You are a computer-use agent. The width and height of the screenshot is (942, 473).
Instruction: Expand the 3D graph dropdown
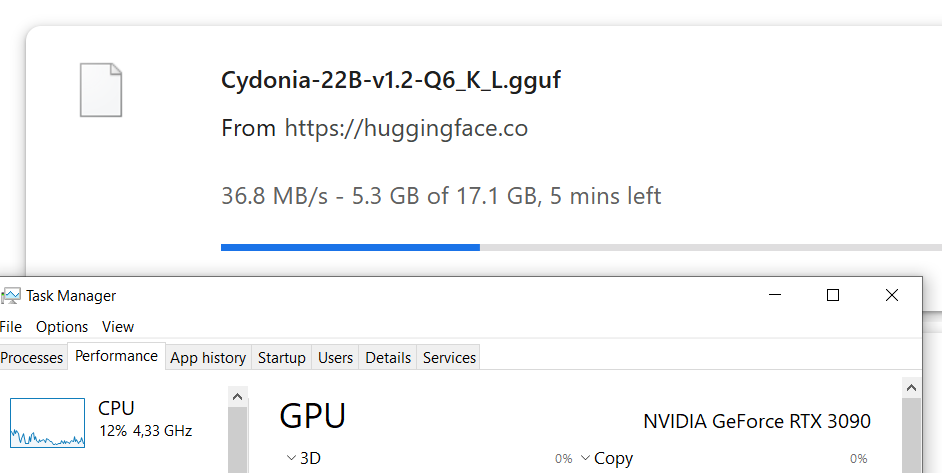click(x=303, y=459)
